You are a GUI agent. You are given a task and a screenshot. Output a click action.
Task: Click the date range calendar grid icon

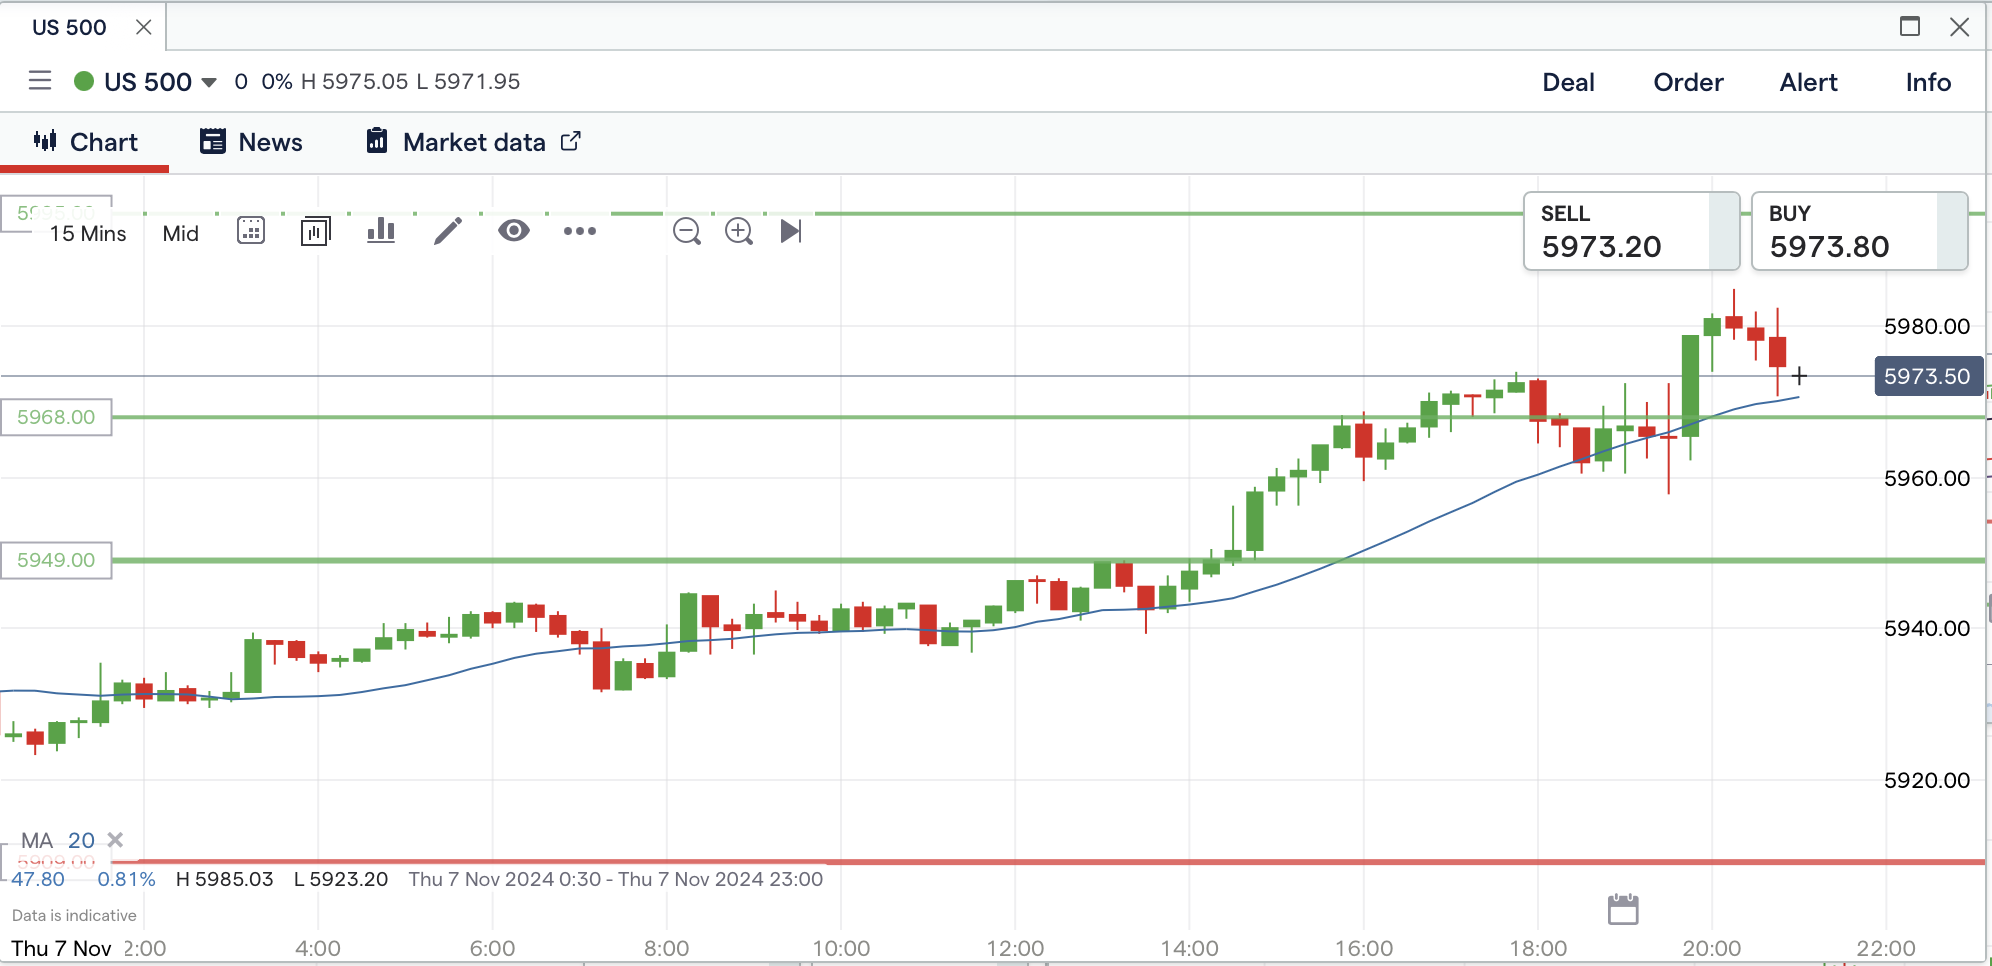coord(250,231)
